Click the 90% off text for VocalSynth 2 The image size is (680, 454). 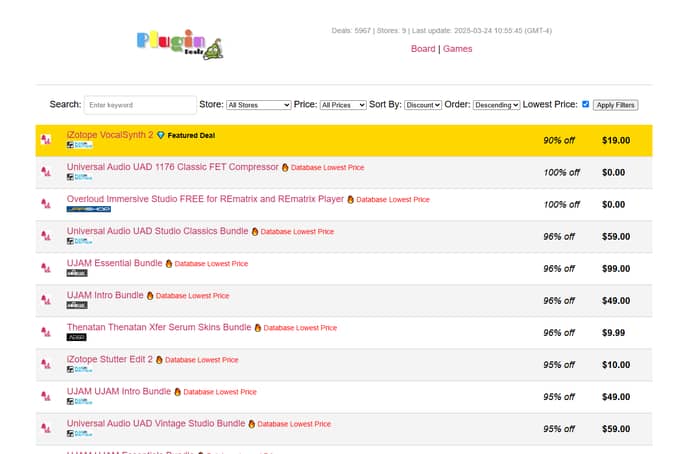tap(559, 140)
